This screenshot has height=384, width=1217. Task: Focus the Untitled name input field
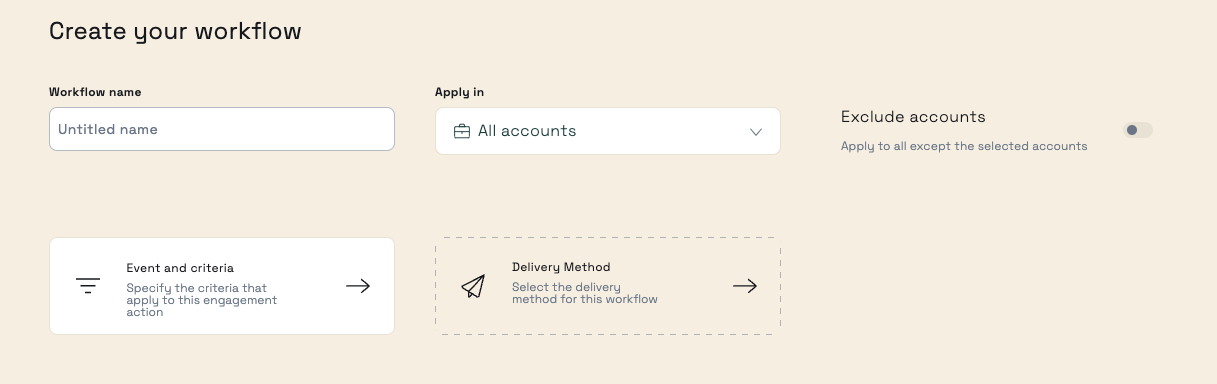pyautogui.click(x=222, y=129)
